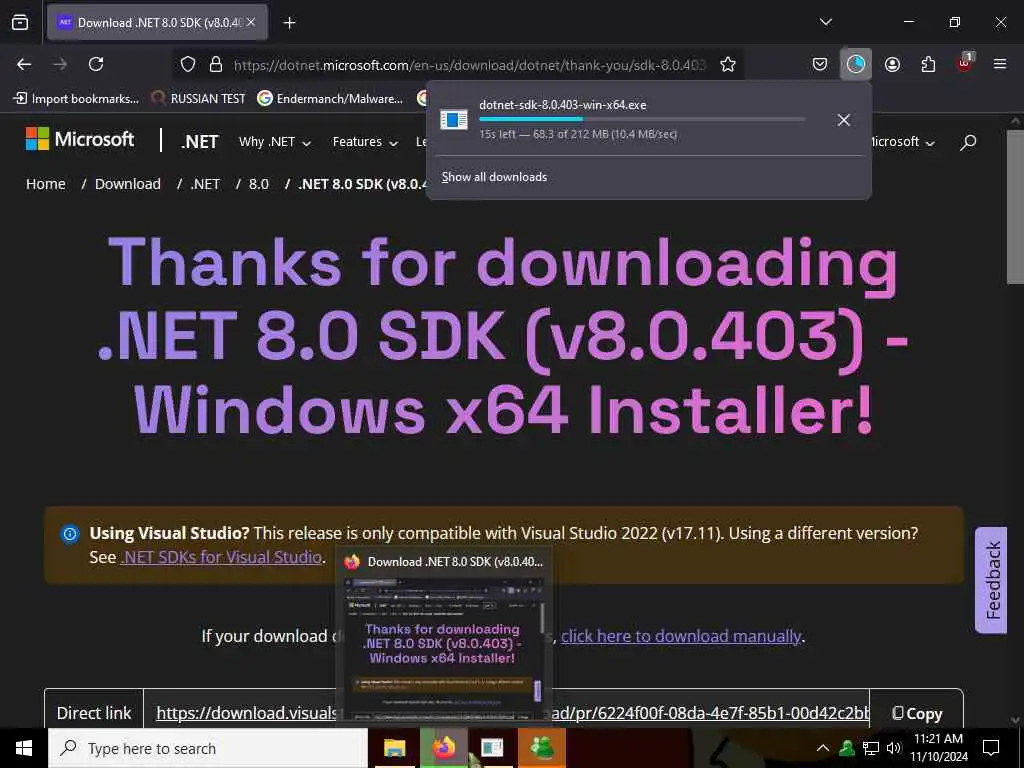Expand the Why .NET menu
The height and width of the screenshot is (768, 1024).
coord(275,142)
